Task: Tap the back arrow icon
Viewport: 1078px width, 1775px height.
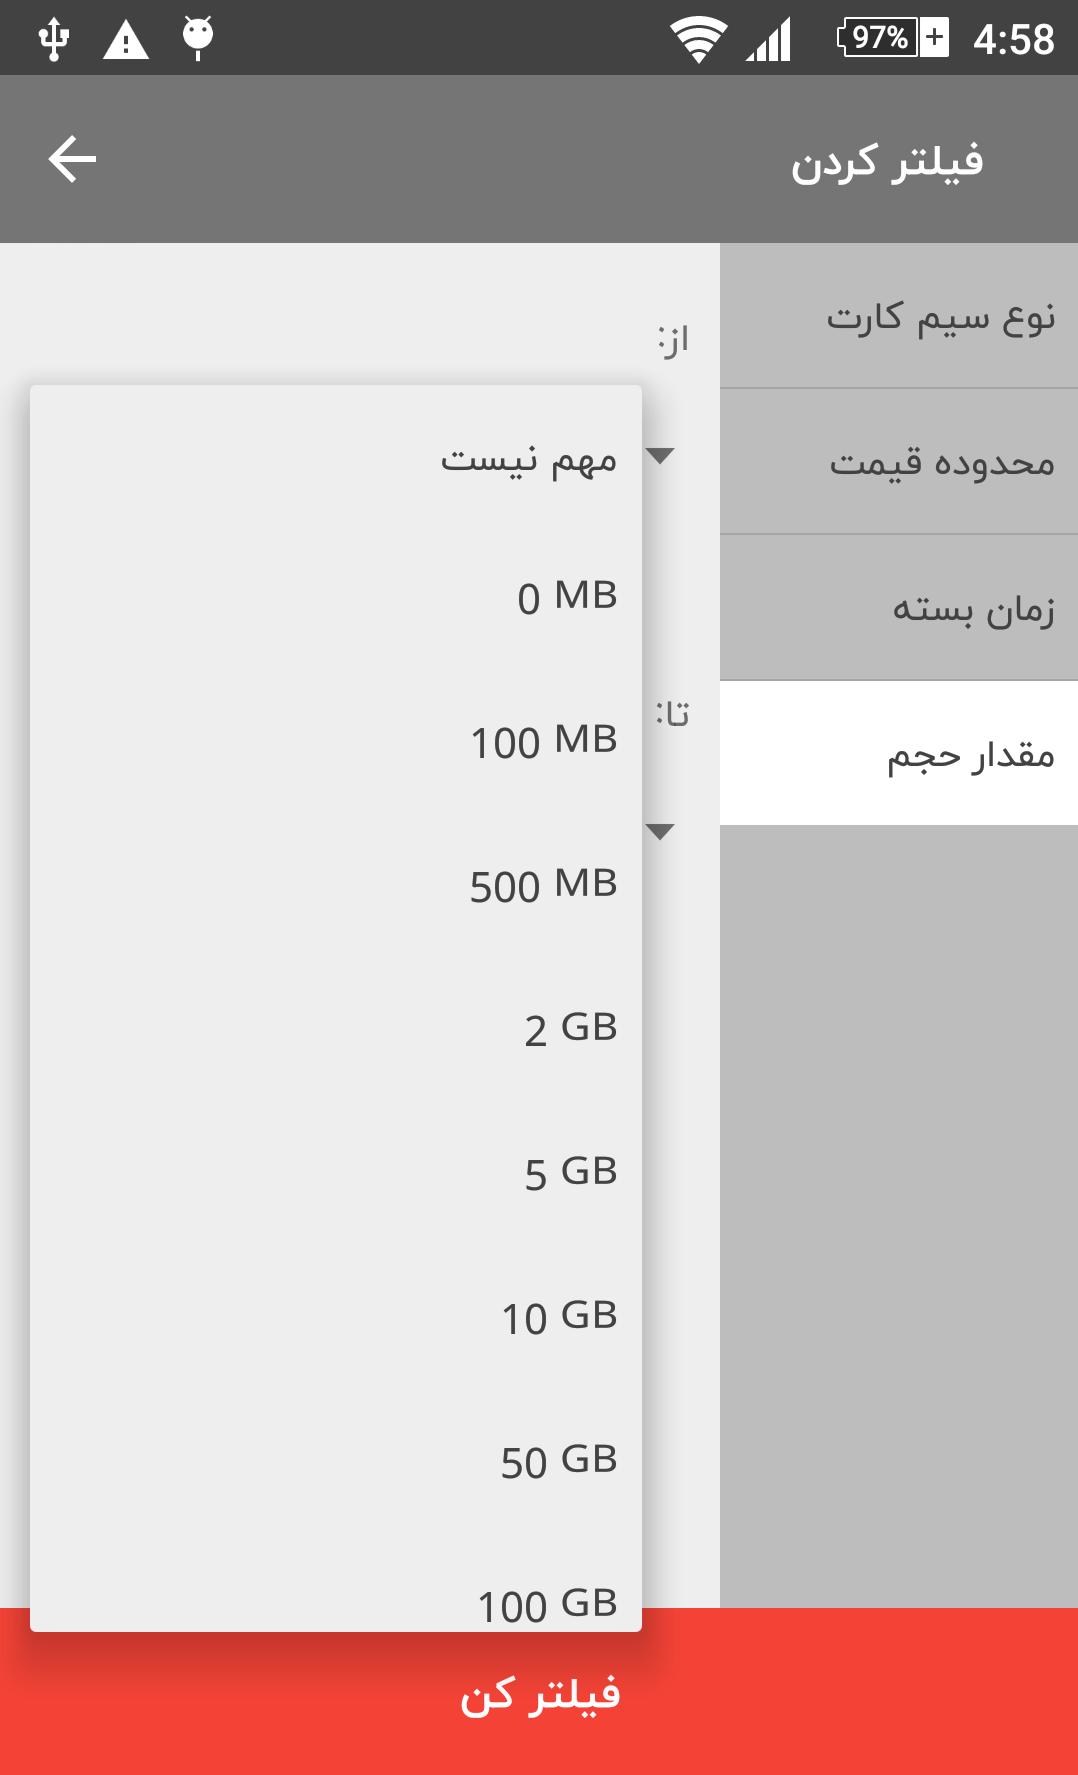Action: [72, 160]
